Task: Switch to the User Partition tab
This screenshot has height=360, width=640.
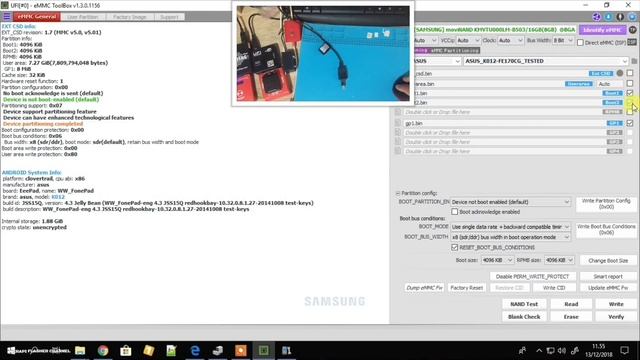Action: point(83,17)
